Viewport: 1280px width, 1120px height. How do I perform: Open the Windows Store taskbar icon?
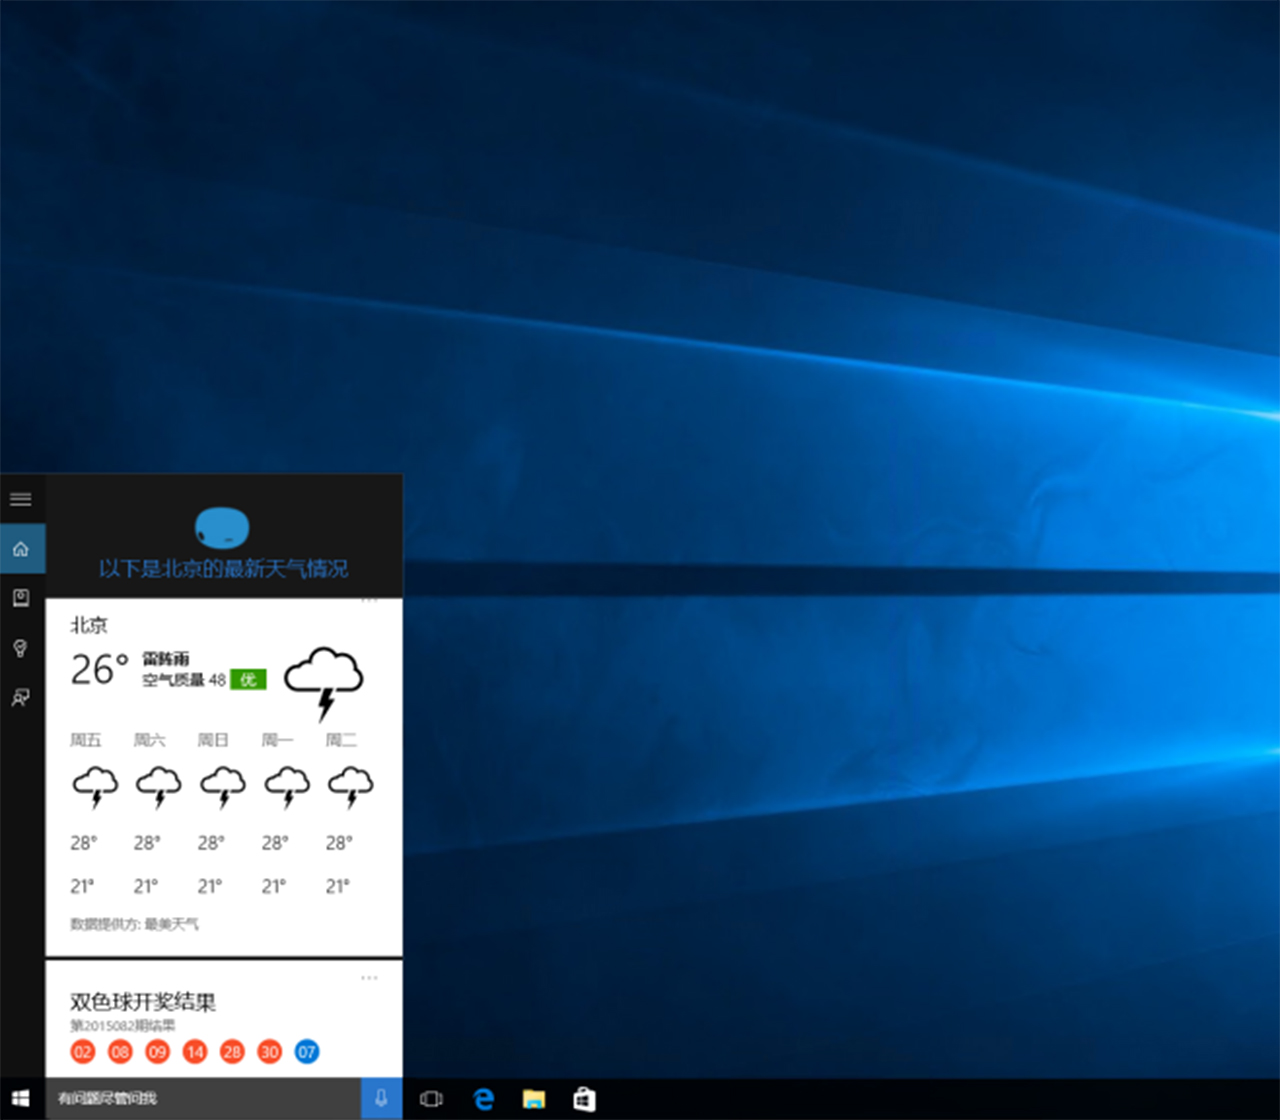pos(584,1098)
